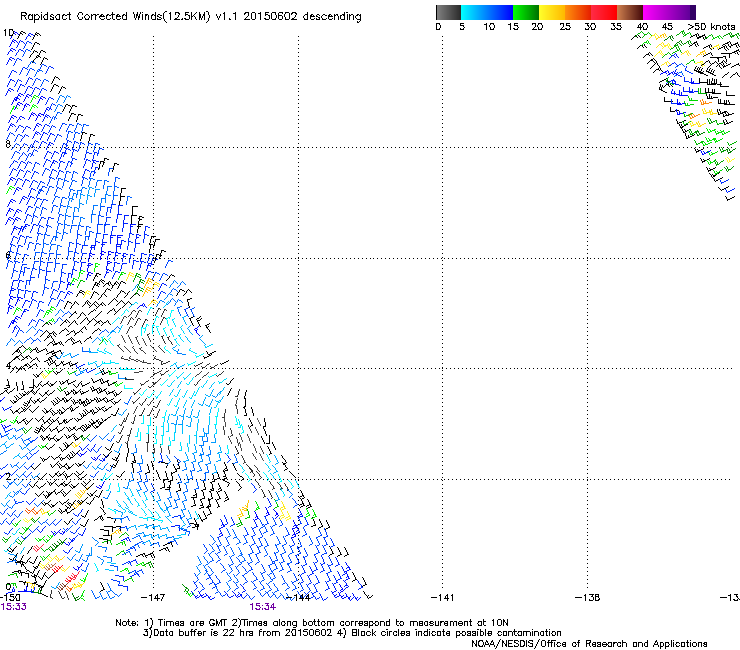Click the '-141' longitude label
This screenshot has height=650, width=740.
pyautogui.click(x=442, y=598)
